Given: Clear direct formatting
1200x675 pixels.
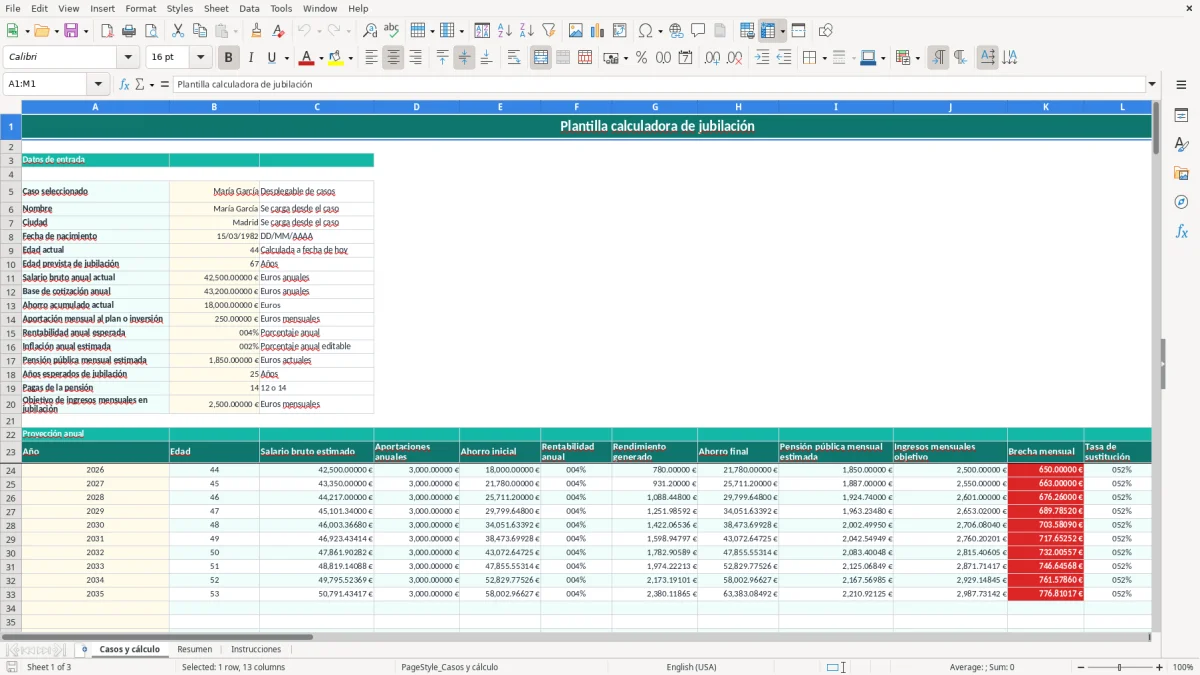Looking at the screenshot, I should tap(277, 31).
